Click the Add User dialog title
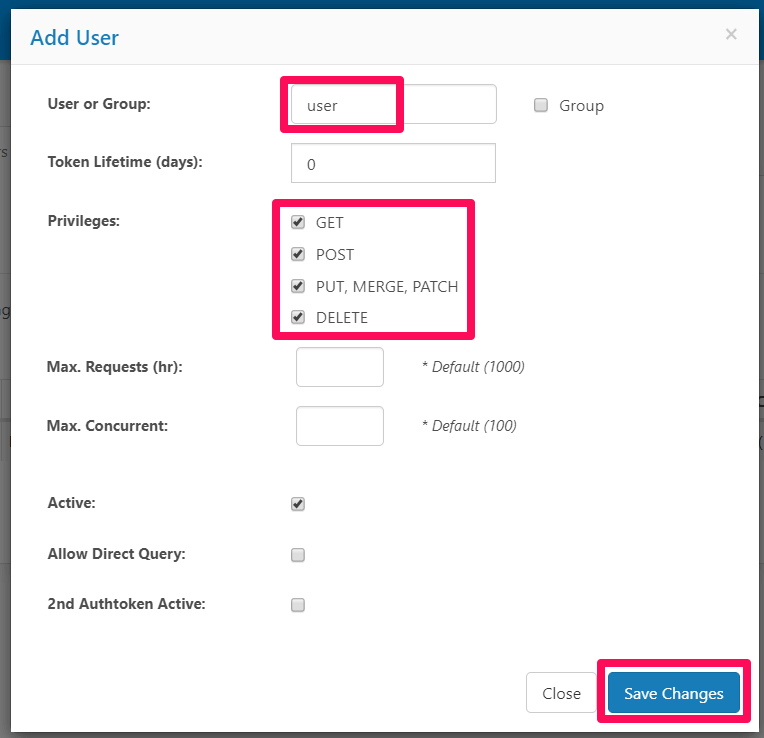764x738 pixels. (75, 38)
